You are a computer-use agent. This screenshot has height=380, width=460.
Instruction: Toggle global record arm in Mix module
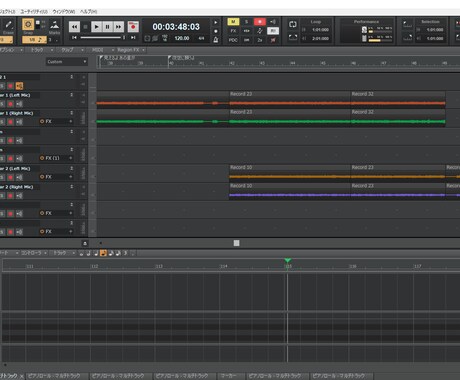pyautogui.click(x=260, y=22)
